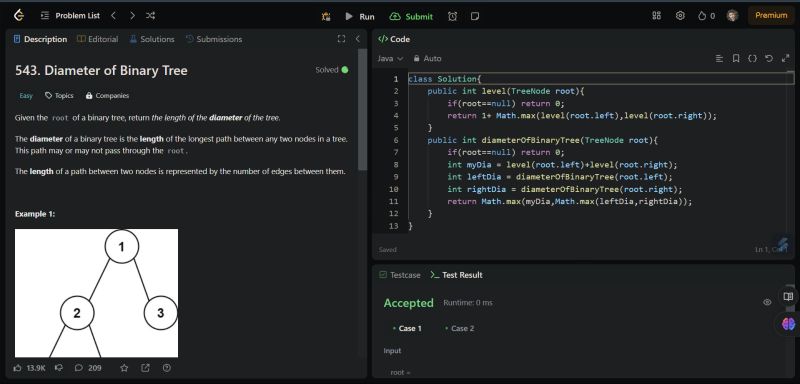Screen dimensions: 800x384
Task: Open the AI brain assistant icon
Action: pos(788,323)
